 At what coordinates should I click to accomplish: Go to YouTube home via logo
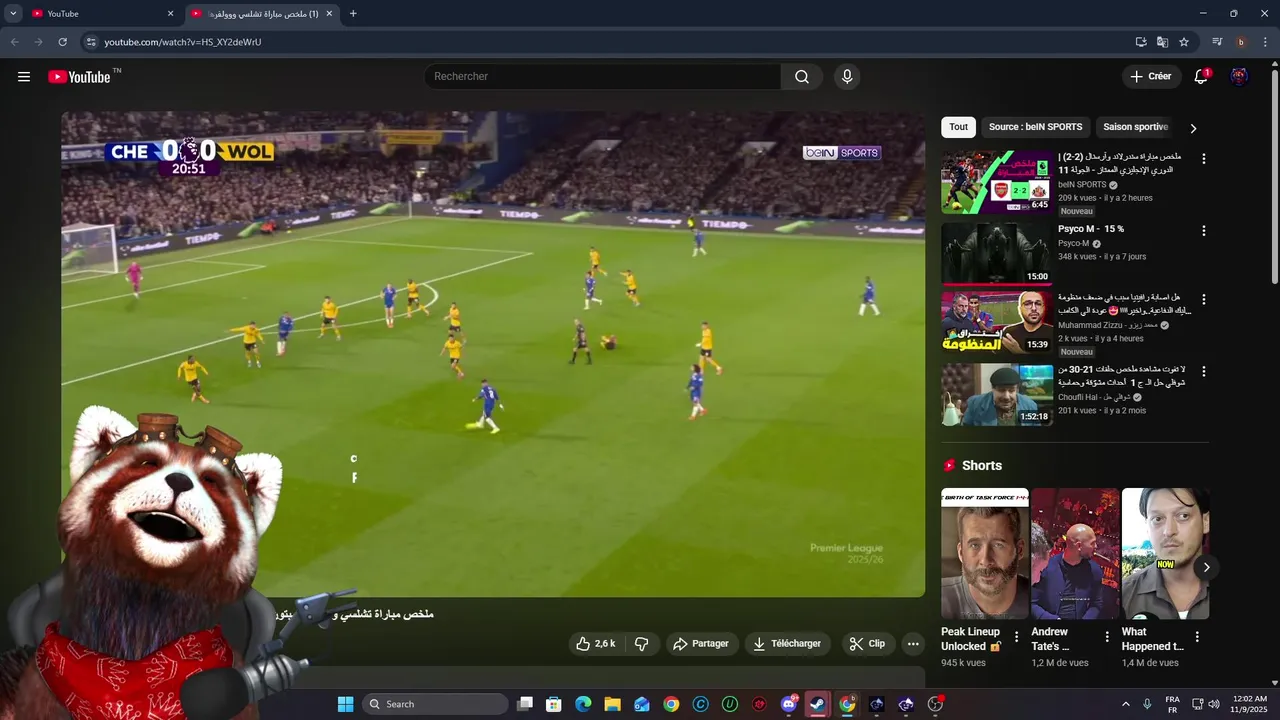coord(79,77)
